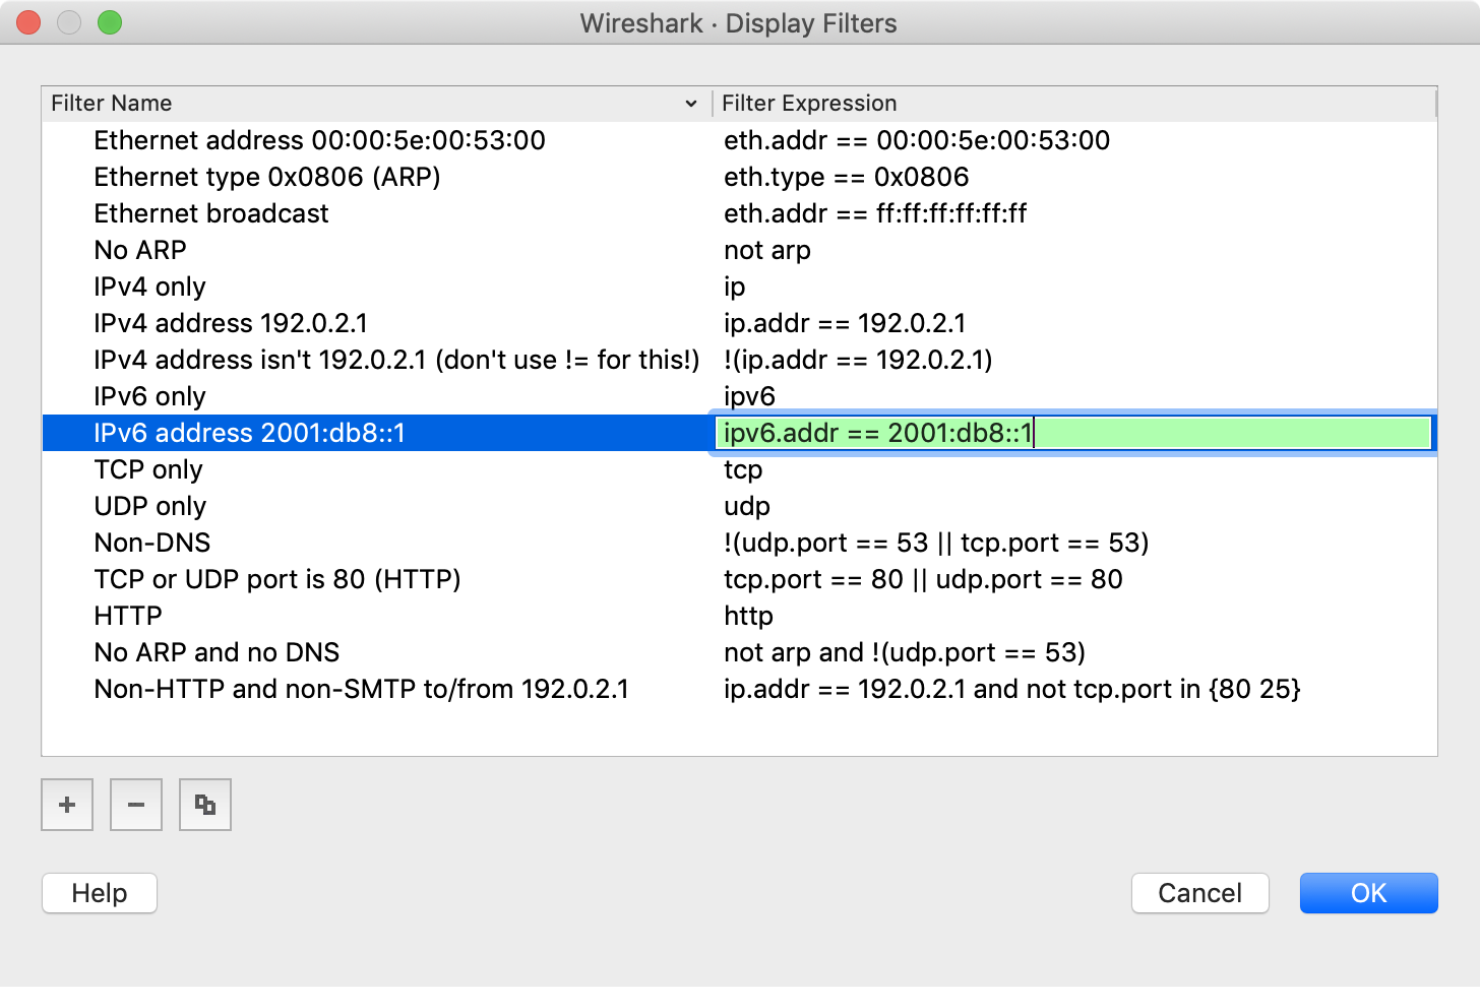Select the "UDP only" filter
The height and width of the screenshot is (987, 1480).
150,506
